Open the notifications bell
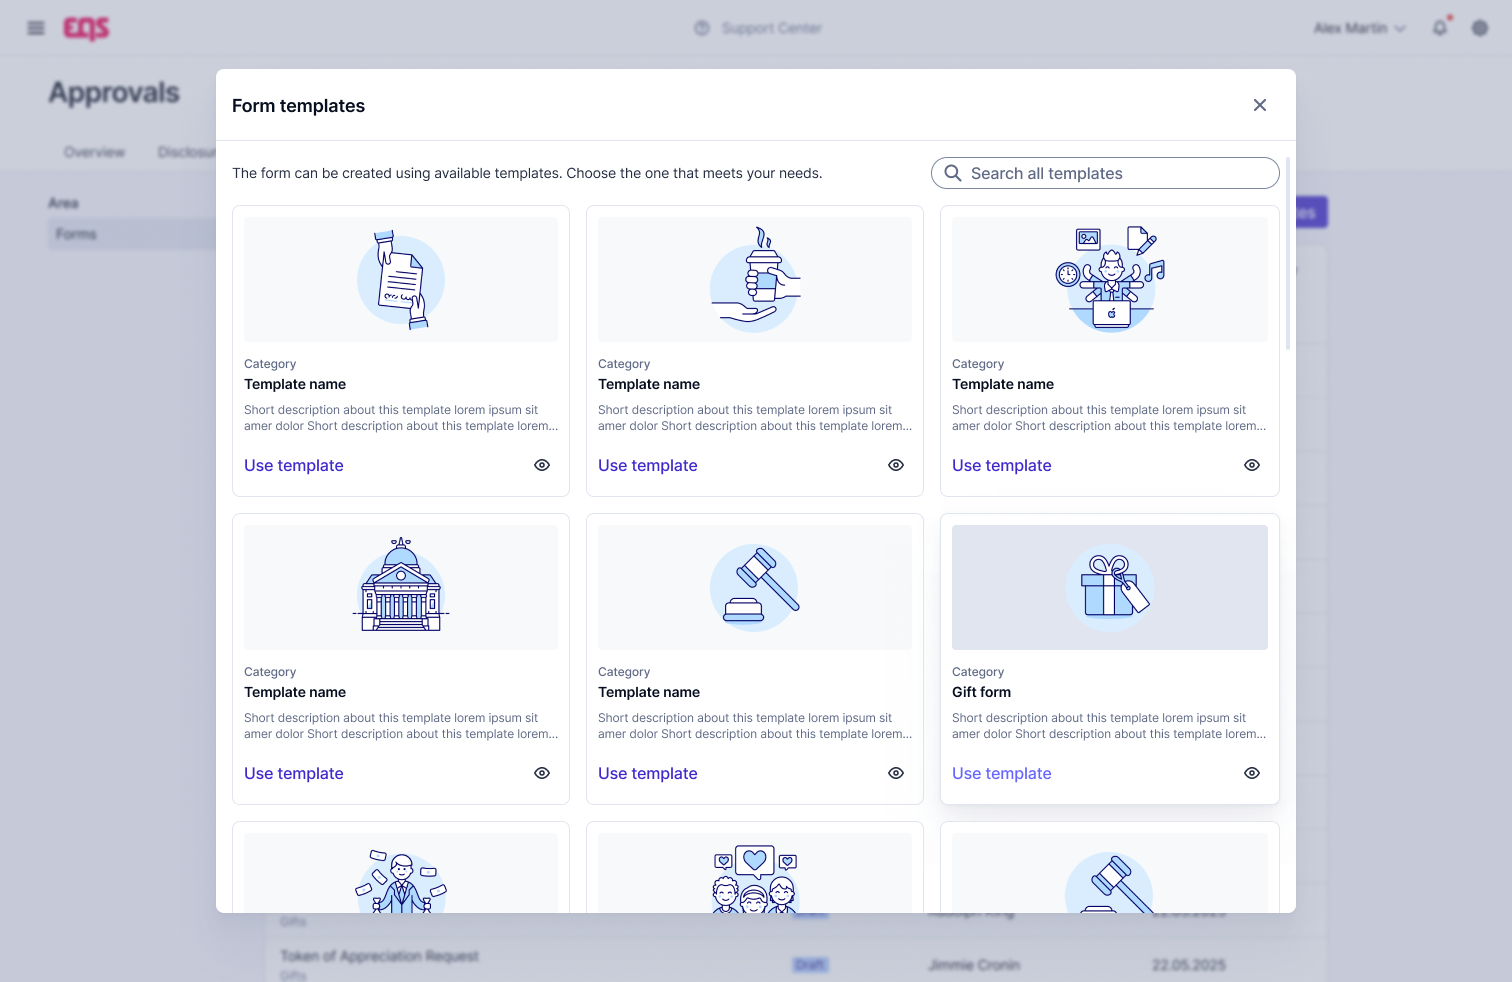The image size is (1512, 982). (x=1440, y=28)
